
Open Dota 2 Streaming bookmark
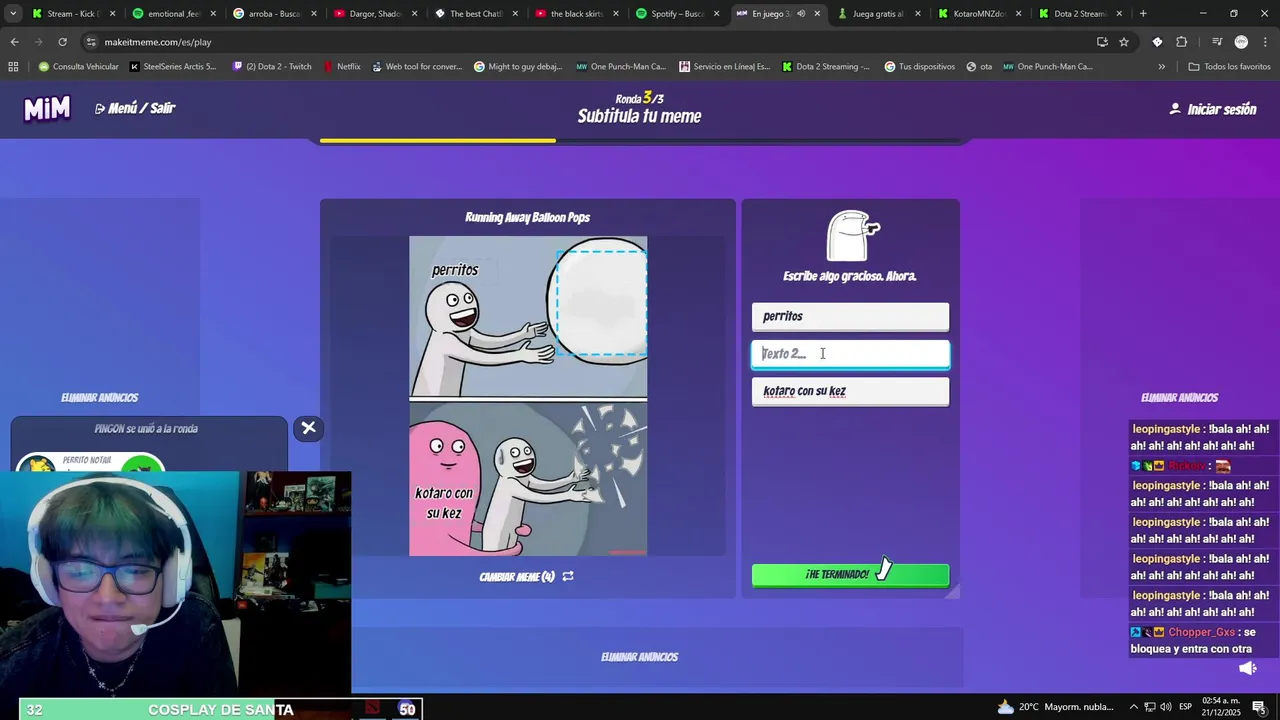pyautogui.click(x=826, y=67)
